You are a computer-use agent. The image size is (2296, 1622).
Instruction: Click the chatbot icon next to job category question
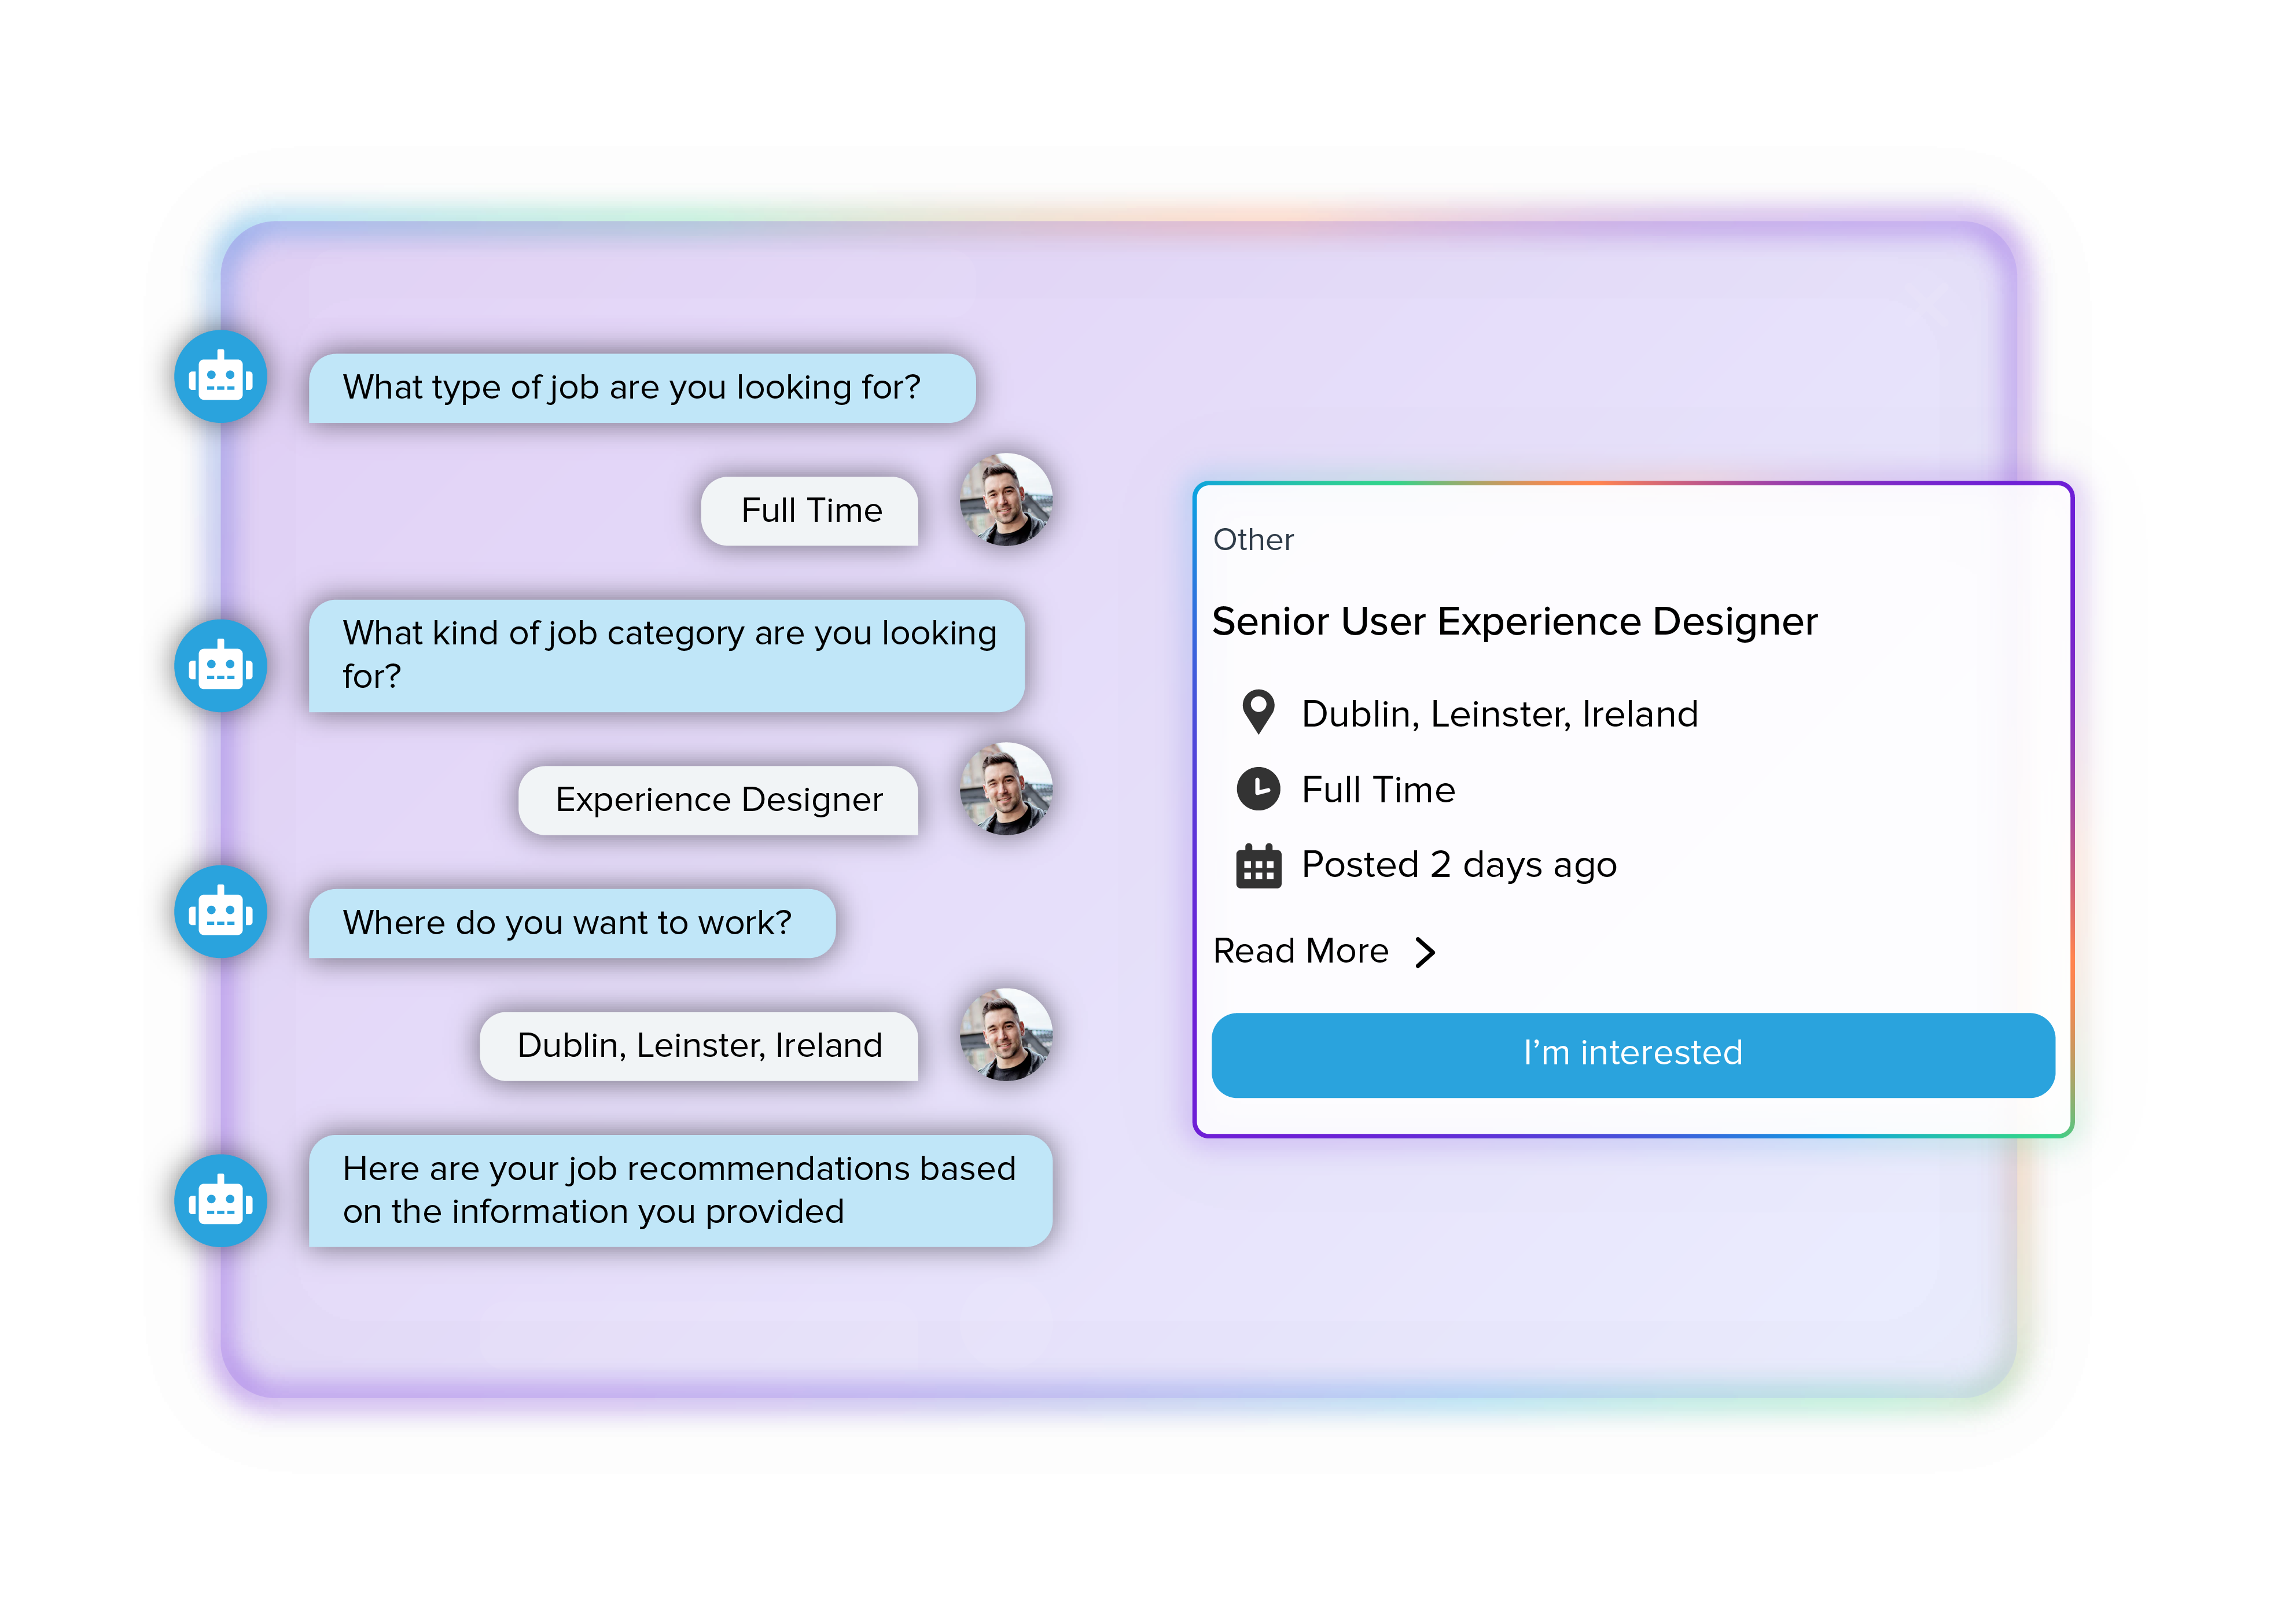[x=220, y=665]
